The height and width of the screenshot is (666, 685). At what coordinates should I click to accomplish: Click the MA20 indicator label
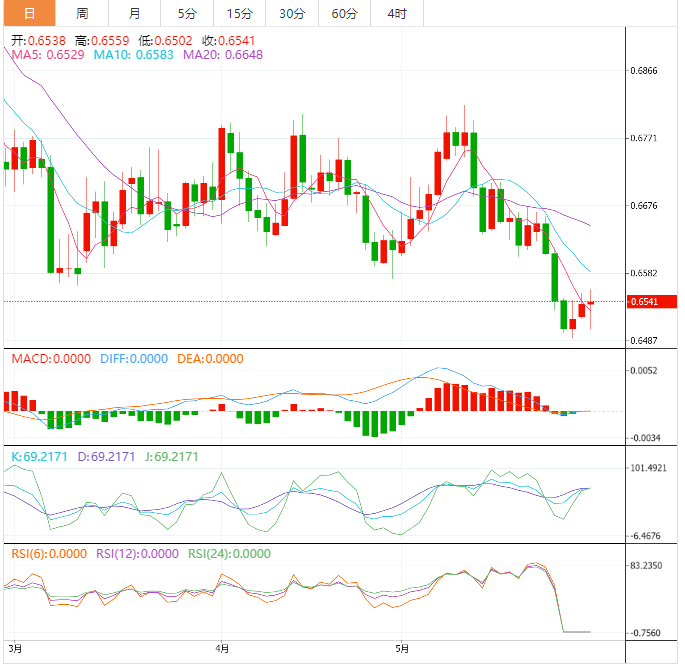tap(223, 54)
